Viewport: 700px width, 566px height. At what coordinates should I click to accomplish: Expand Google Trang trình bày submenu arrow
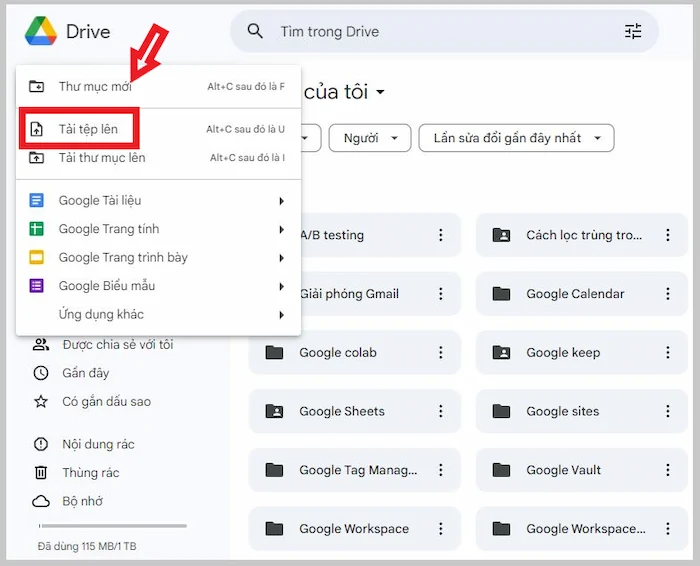tap(282, 258)
